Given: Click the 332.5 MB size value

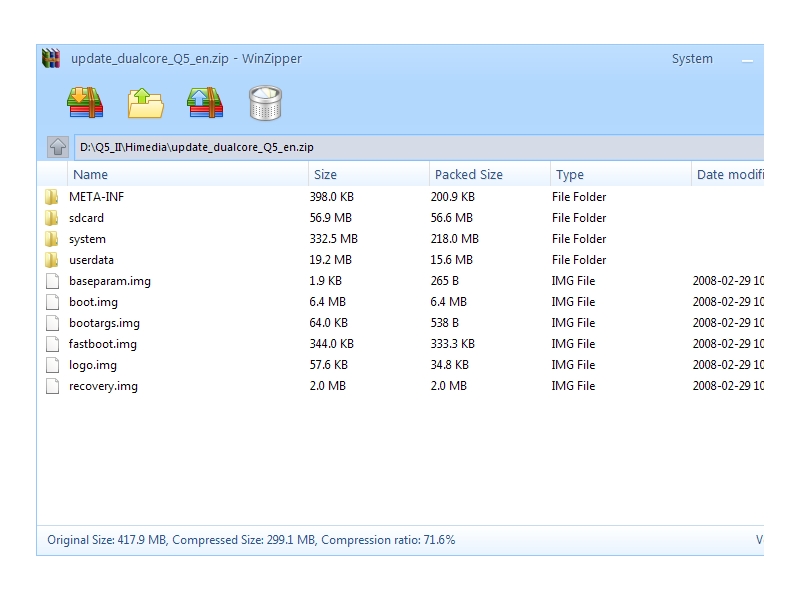Looking at the screenshot, I should [x=334, y=239].
